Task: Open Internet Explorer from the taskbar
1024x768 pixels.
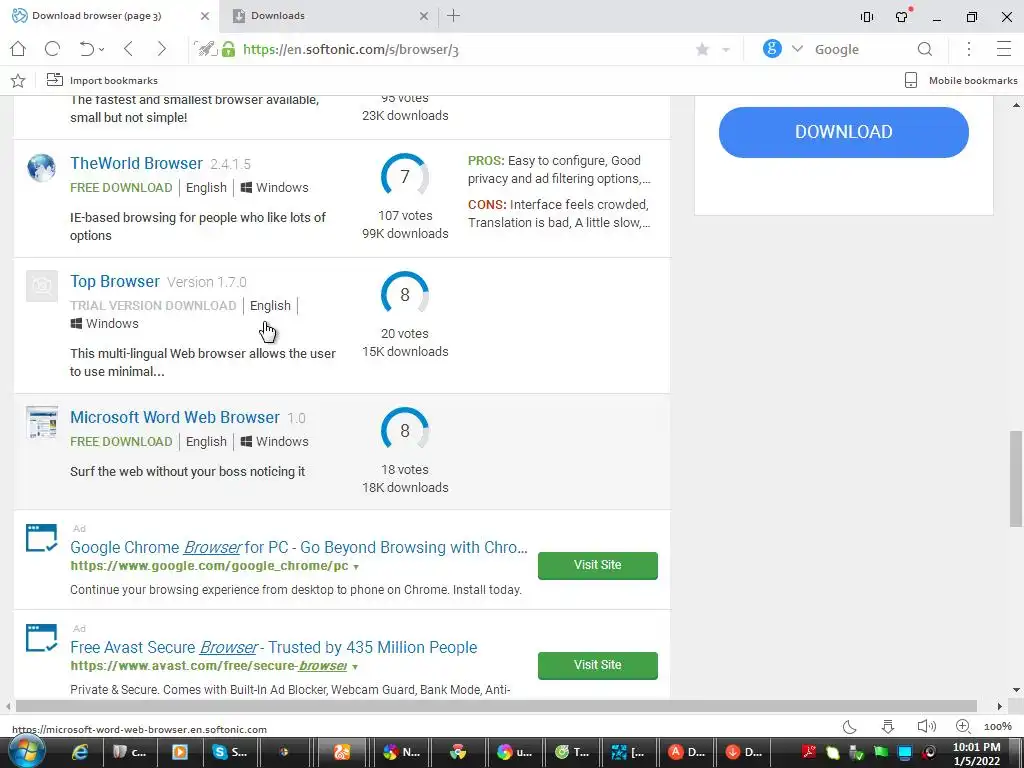Action: coord(80,752)
